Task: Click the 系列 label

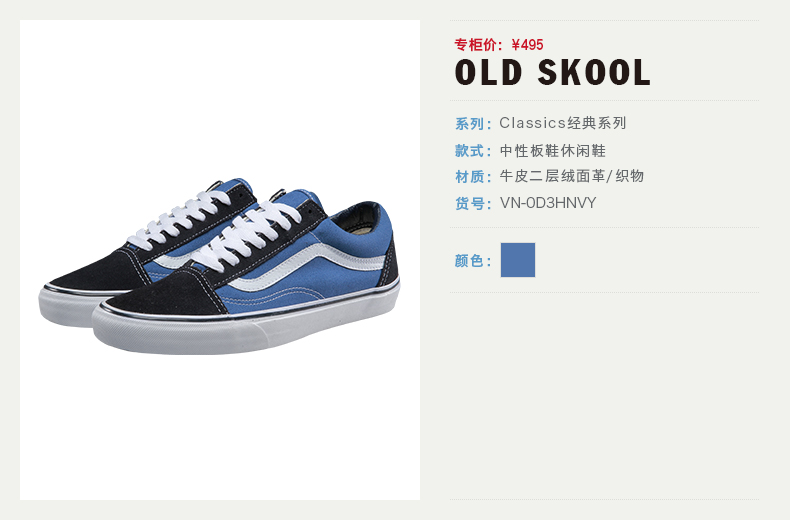Action: pos(473,123)
